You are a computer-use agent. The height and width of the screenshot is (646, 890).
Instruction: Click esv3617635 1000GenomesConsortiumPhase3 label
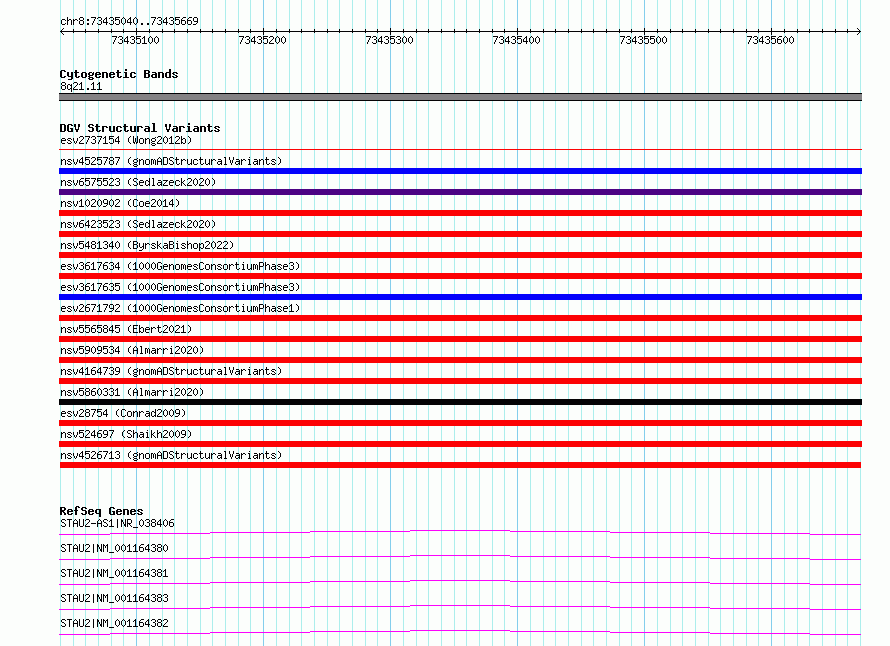click(x=180, y=287)
